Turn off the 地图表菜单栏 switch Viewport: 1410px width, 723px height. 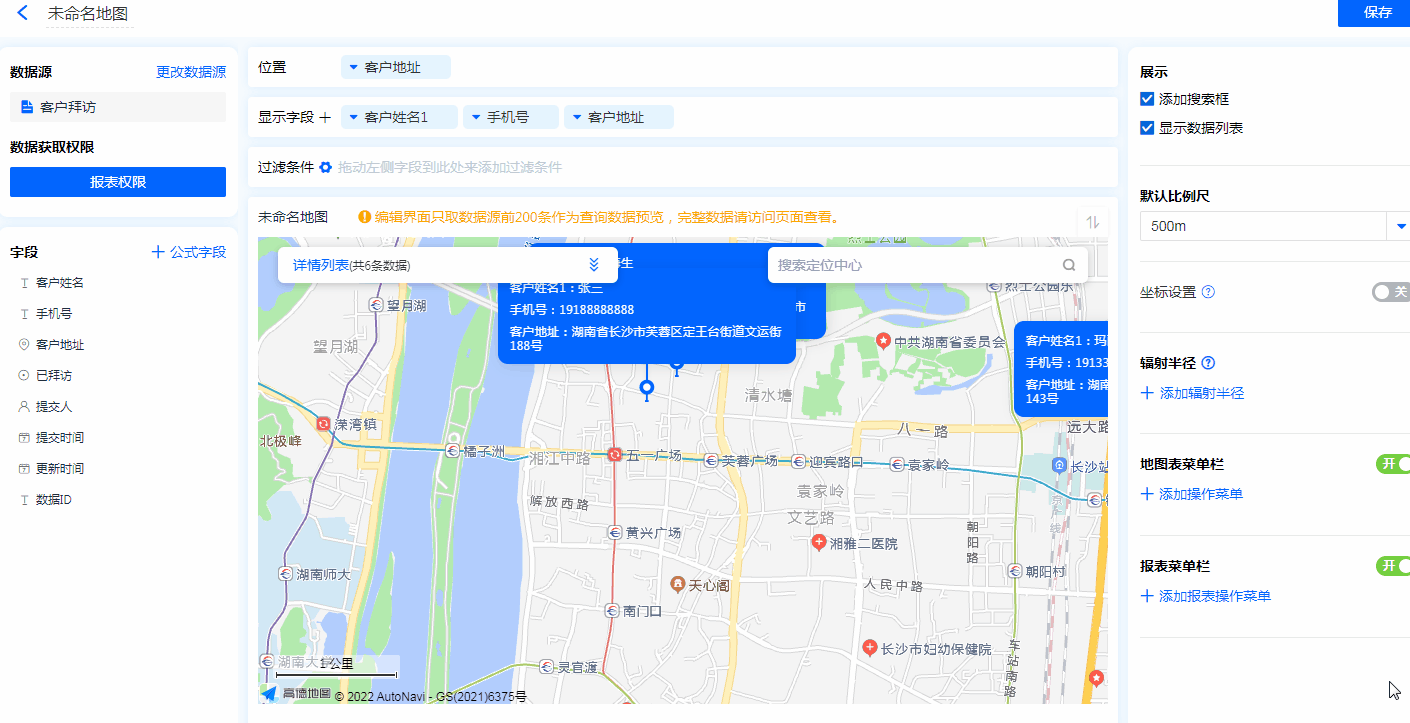point(1392,464)
